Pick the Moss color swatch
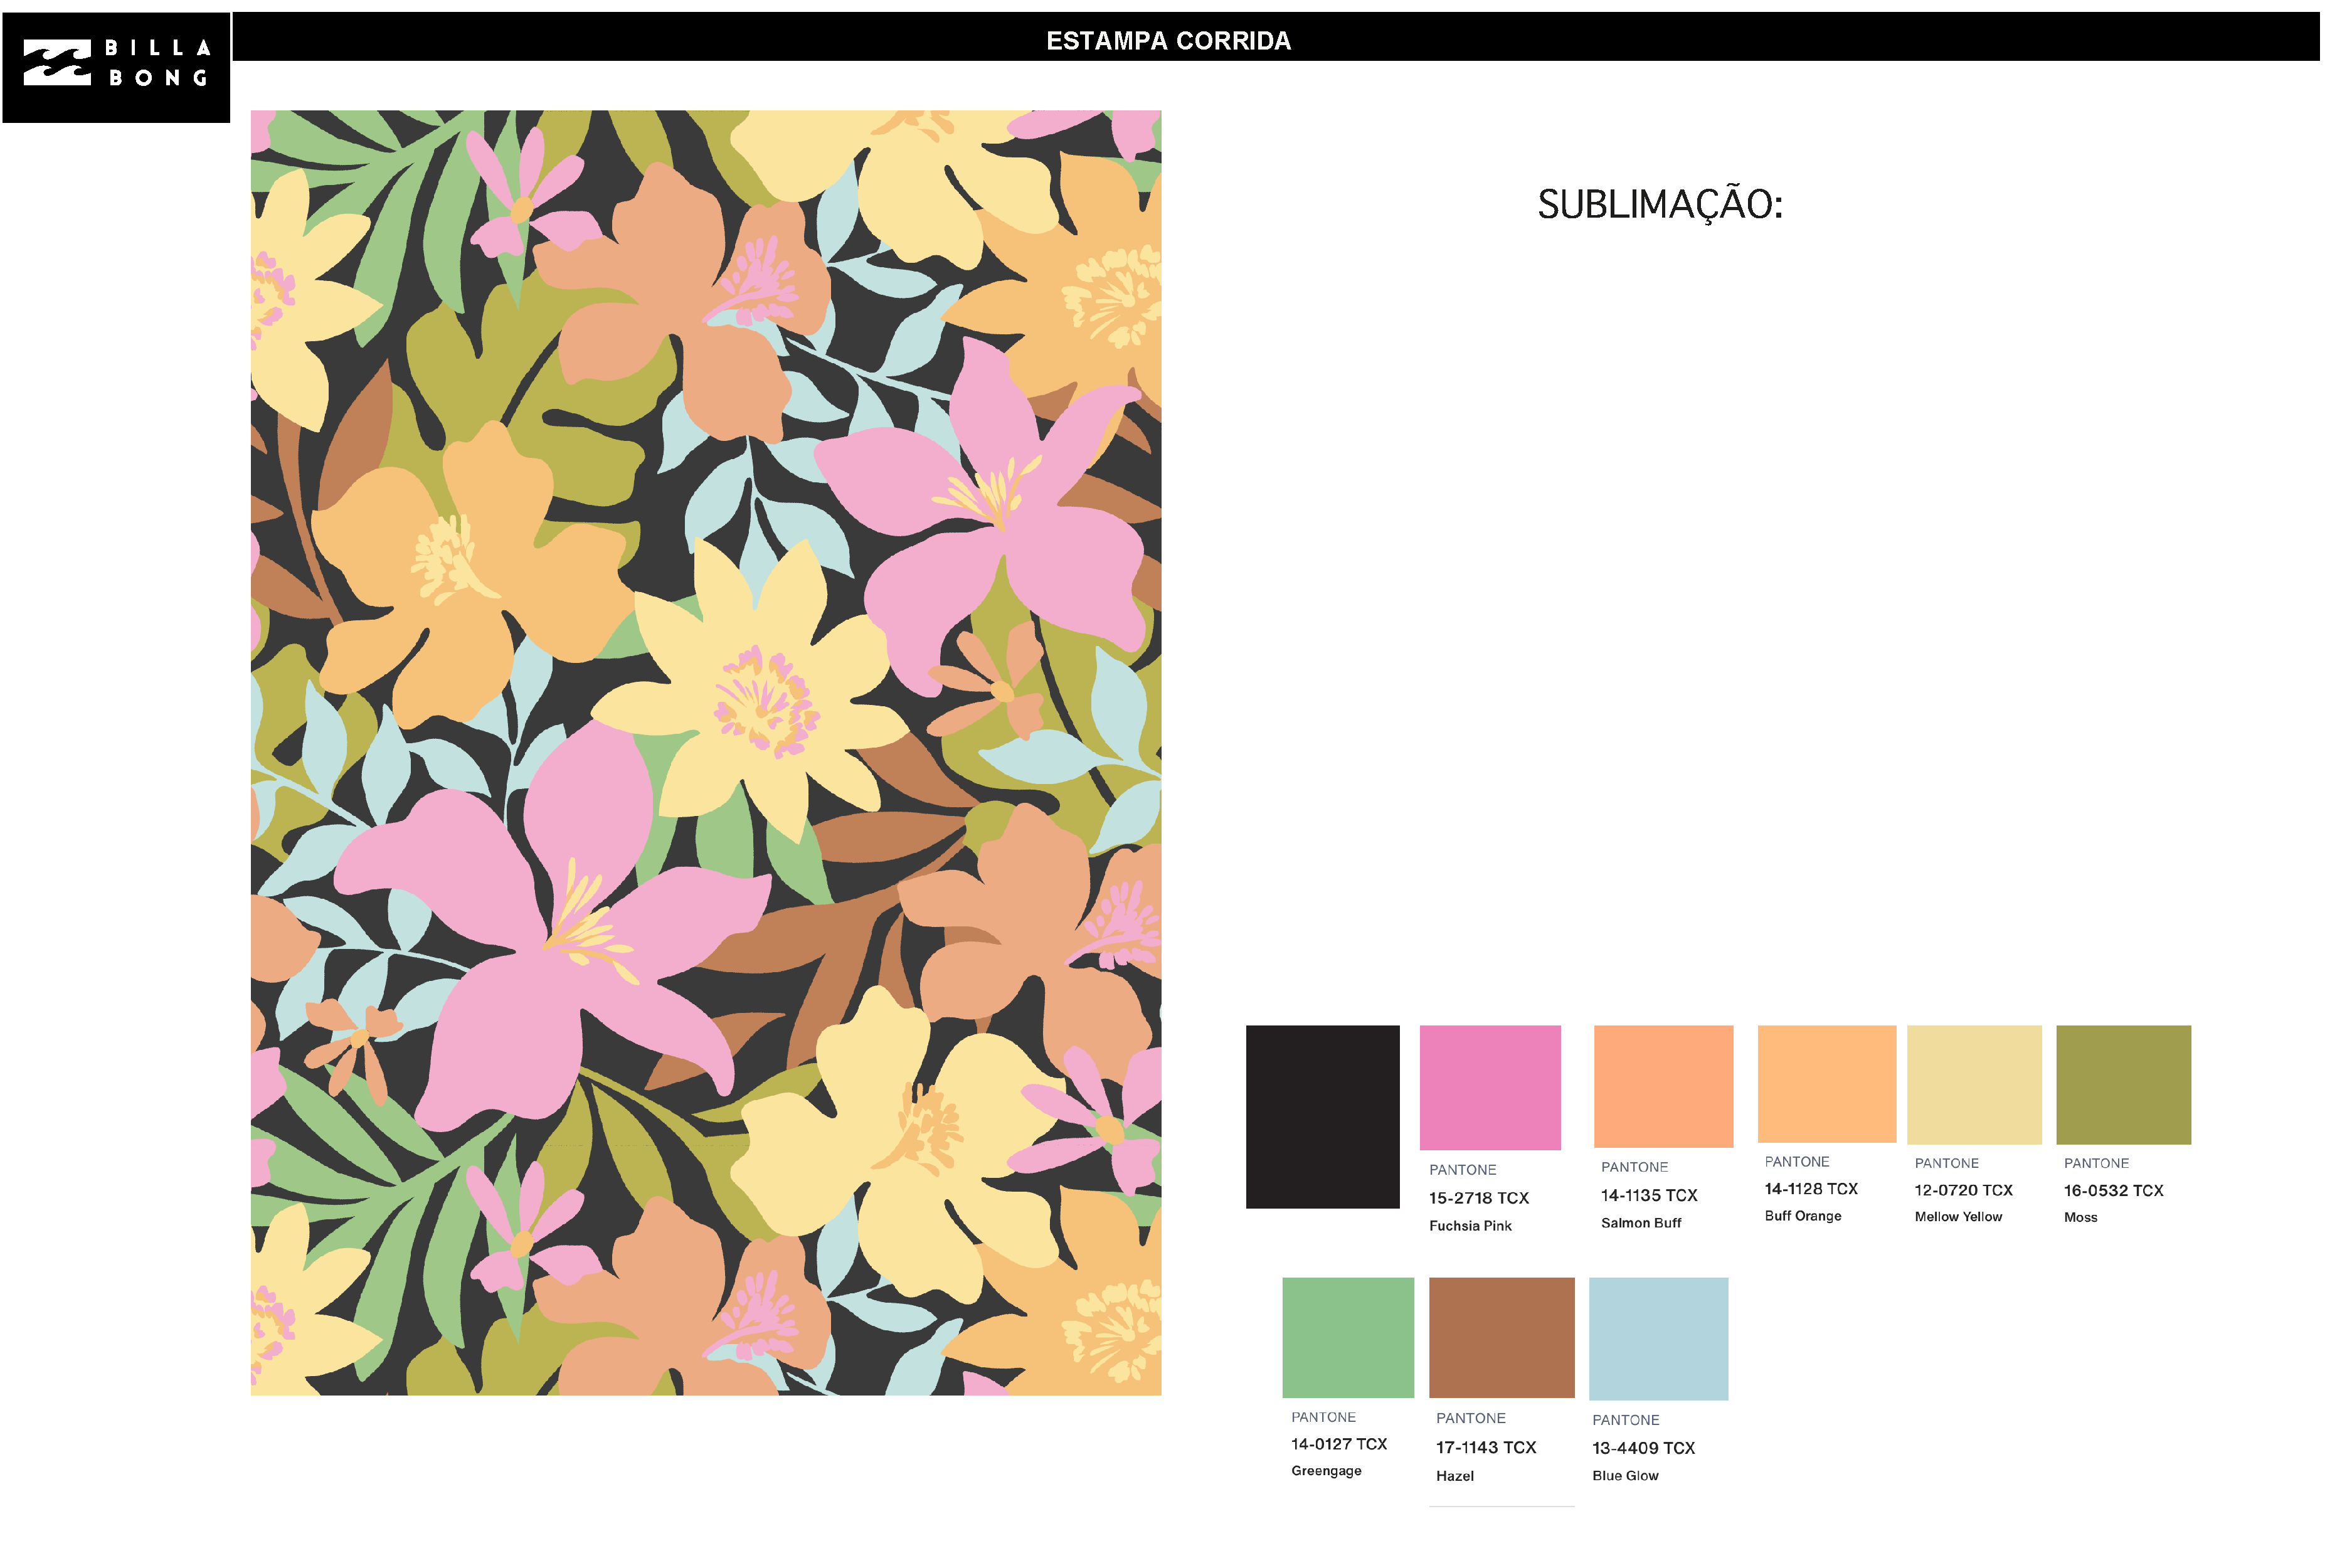The height and width of the screenshot is (1568, 2352). tap(2123, 1084)
